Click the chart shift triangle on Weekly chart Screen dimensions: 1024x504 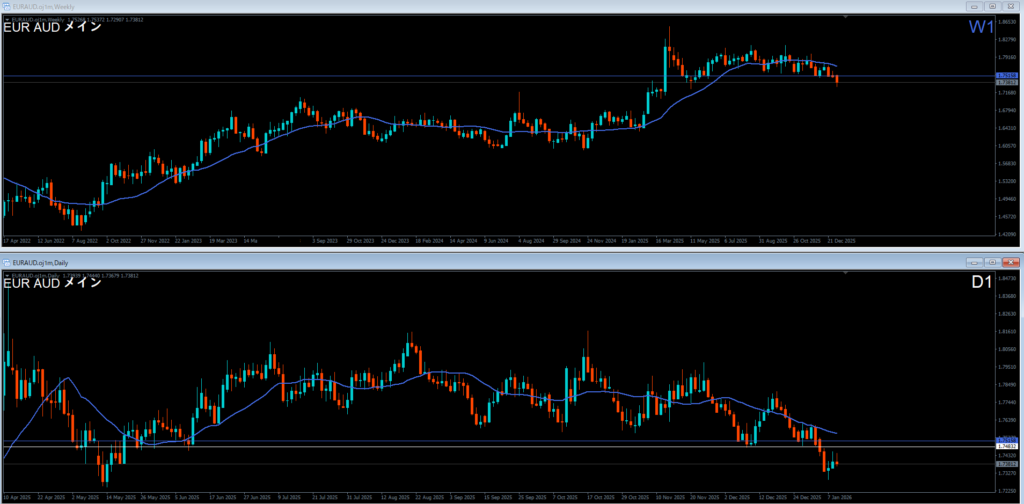(x=847, y=17)
